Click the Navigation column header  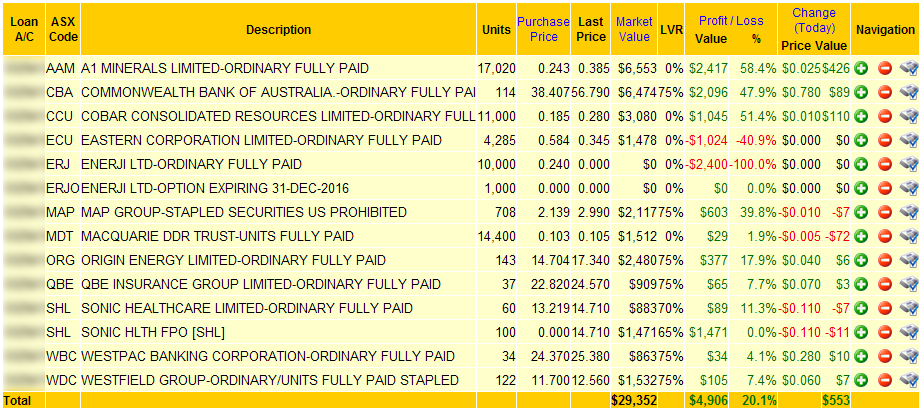(x=885, y=29)
